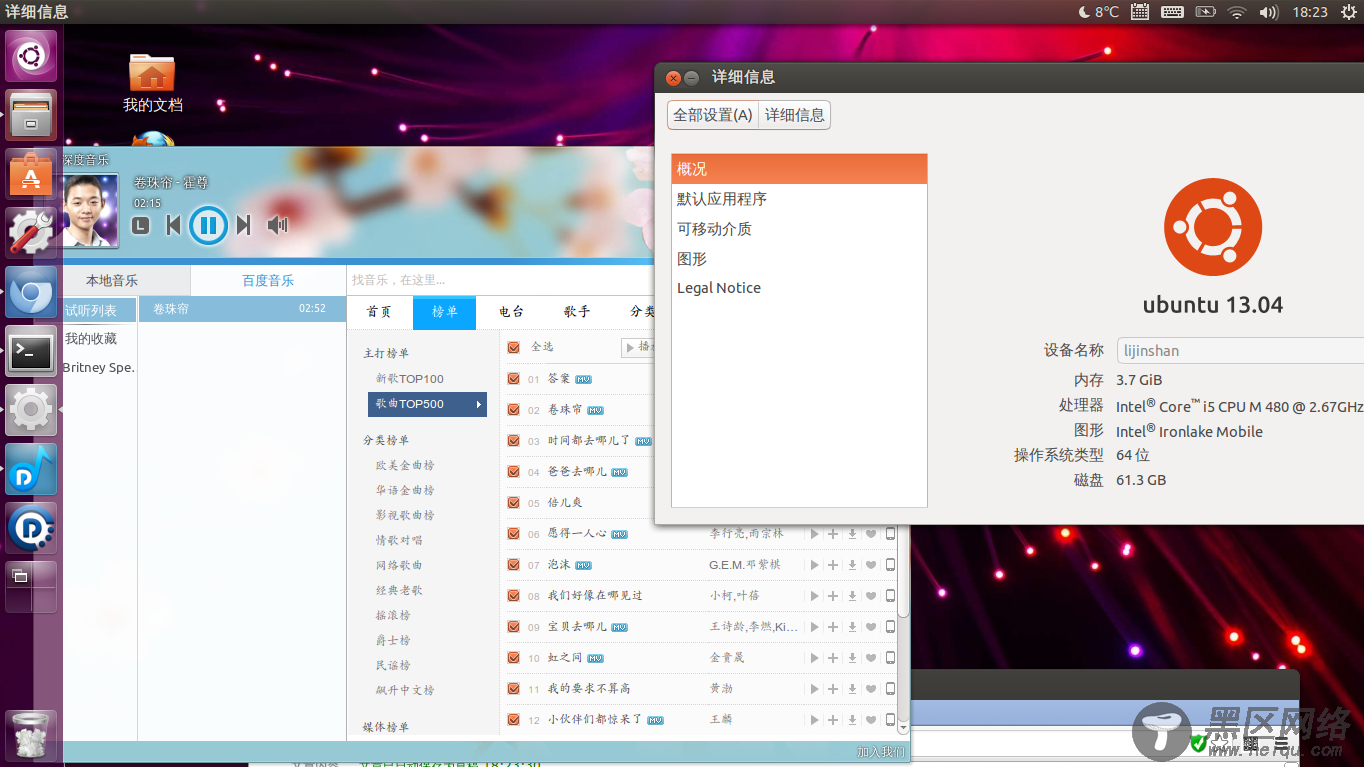Screen dimensions: 1364x767
Task: Open Terminal from launcher
Action: (31, 351)
